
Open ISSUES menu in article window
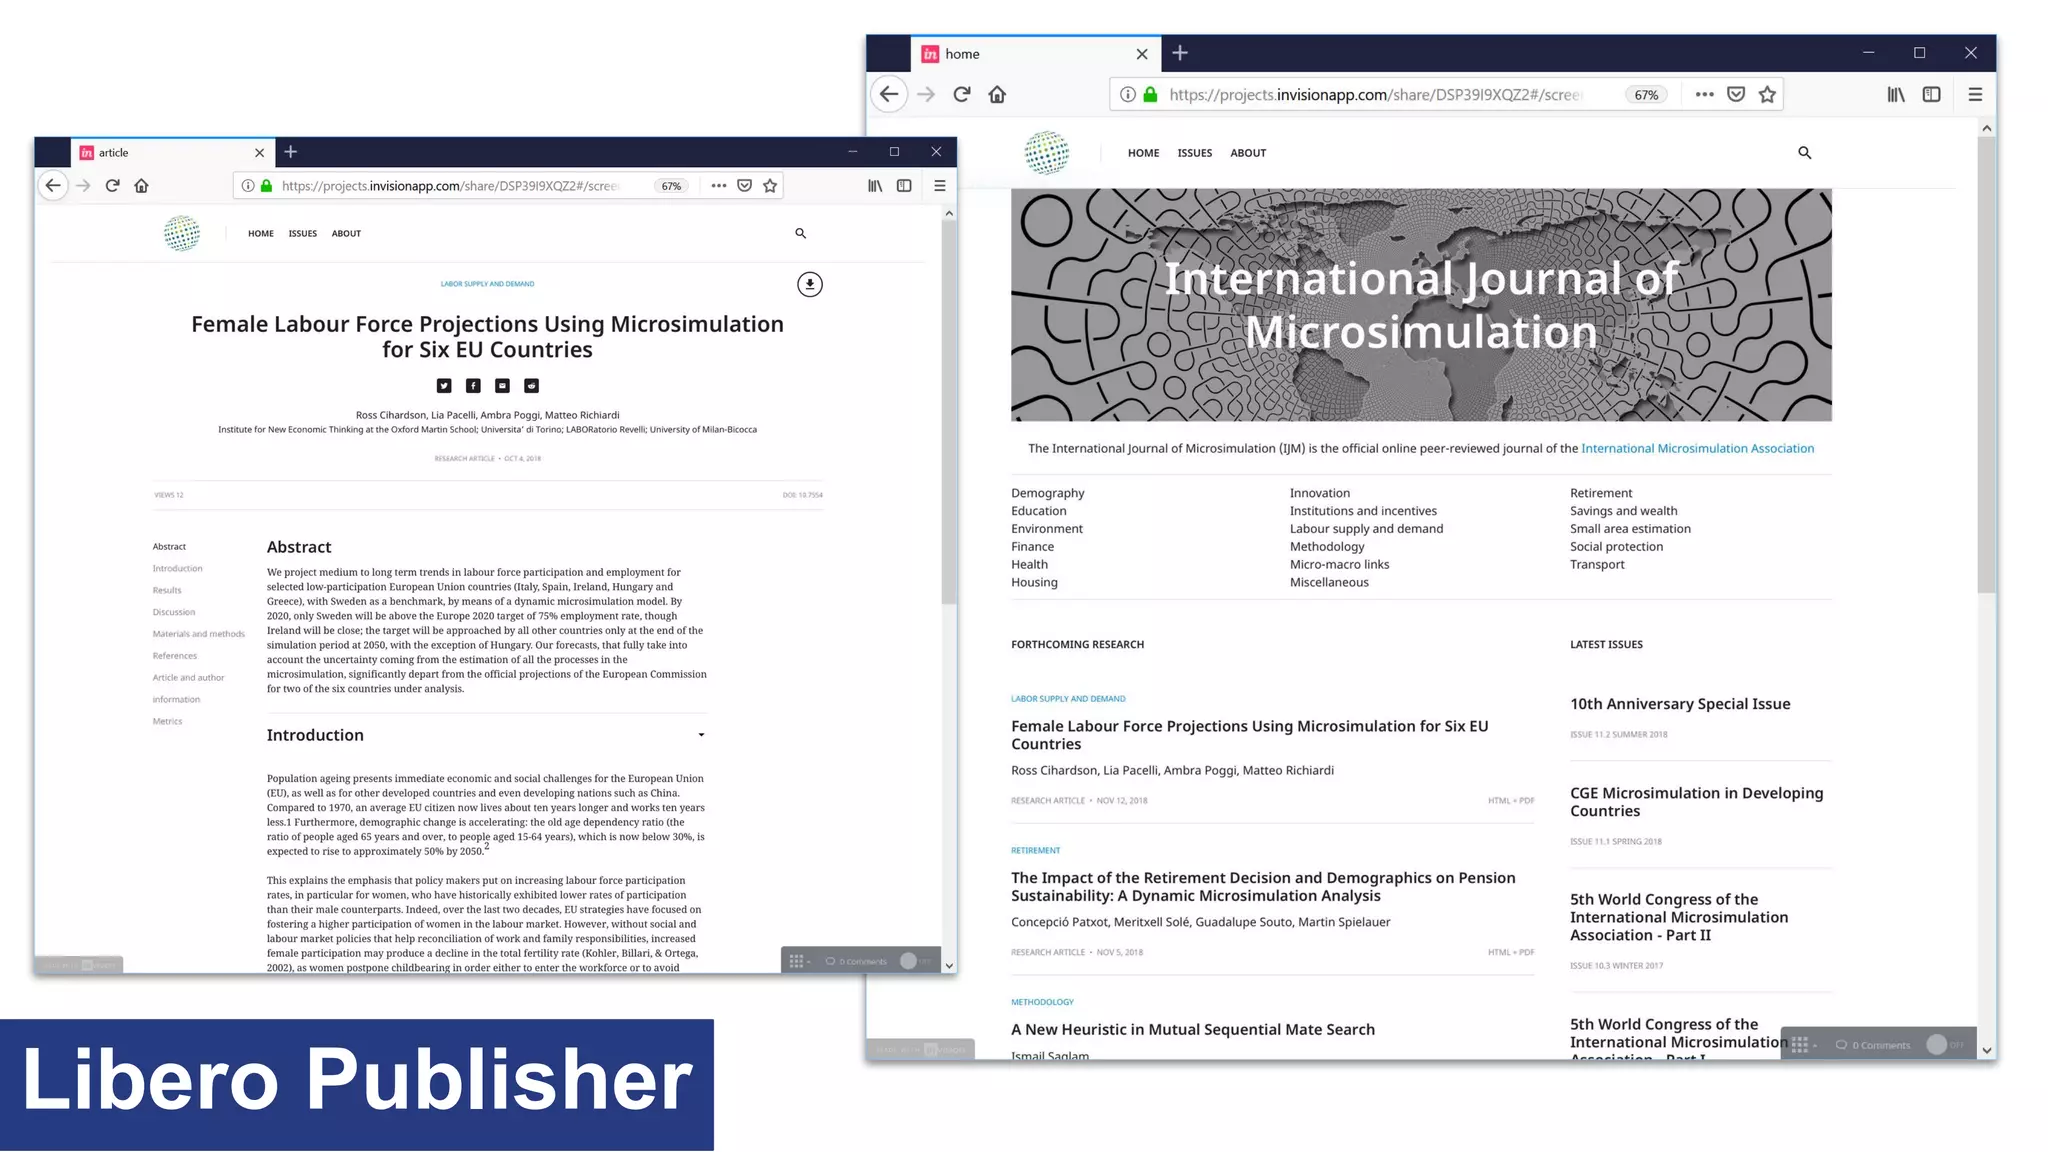pyautogui.click(x=302, y=234)
